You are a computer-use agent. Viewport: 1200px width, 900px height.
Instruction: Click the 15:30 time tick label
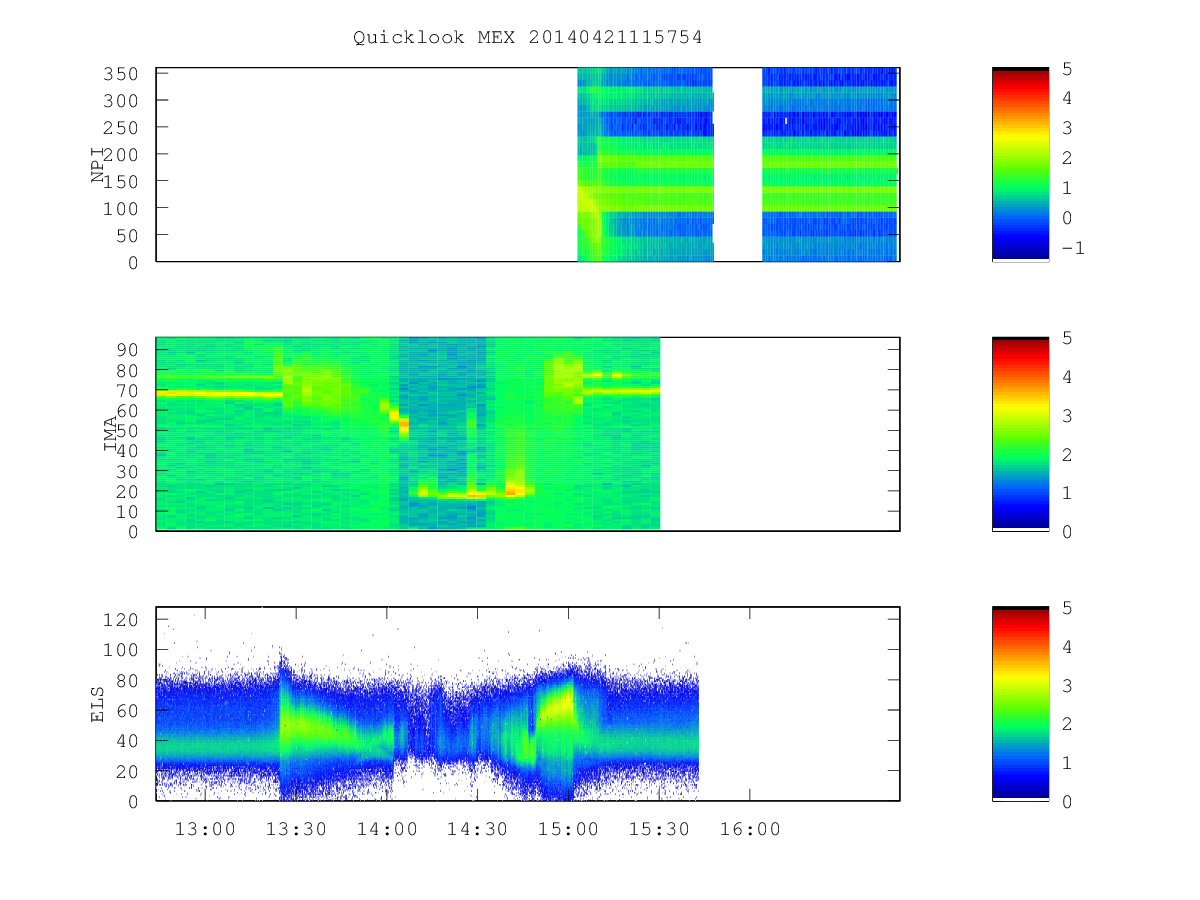[659, 829]
